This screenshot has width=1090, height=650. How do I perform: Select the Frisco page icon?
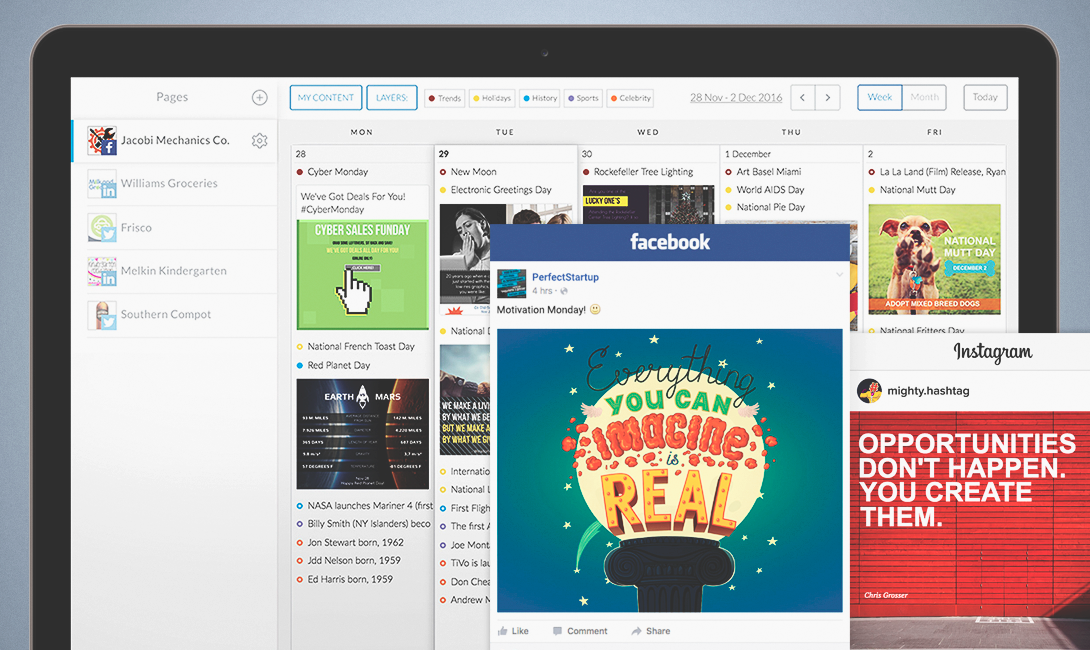[x=101, y=227]
